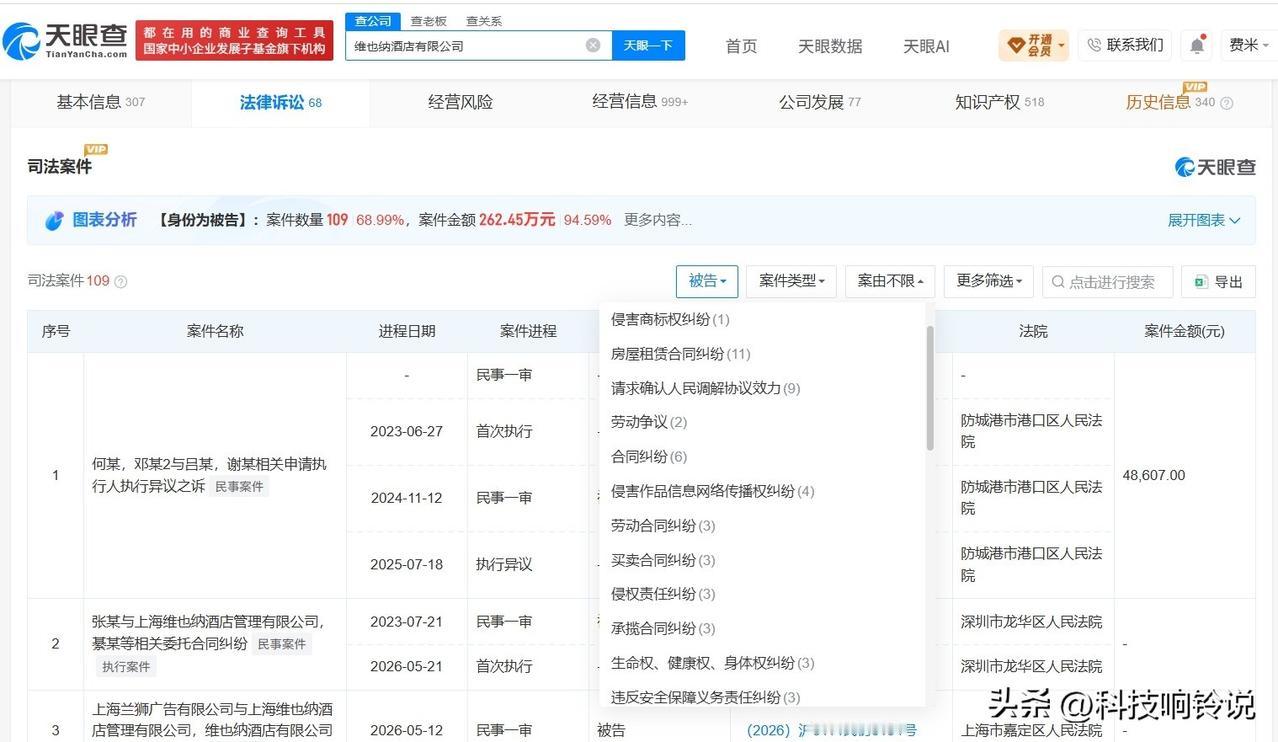
Task: Select the 查老板 search tab
Action: click(428, 21)
